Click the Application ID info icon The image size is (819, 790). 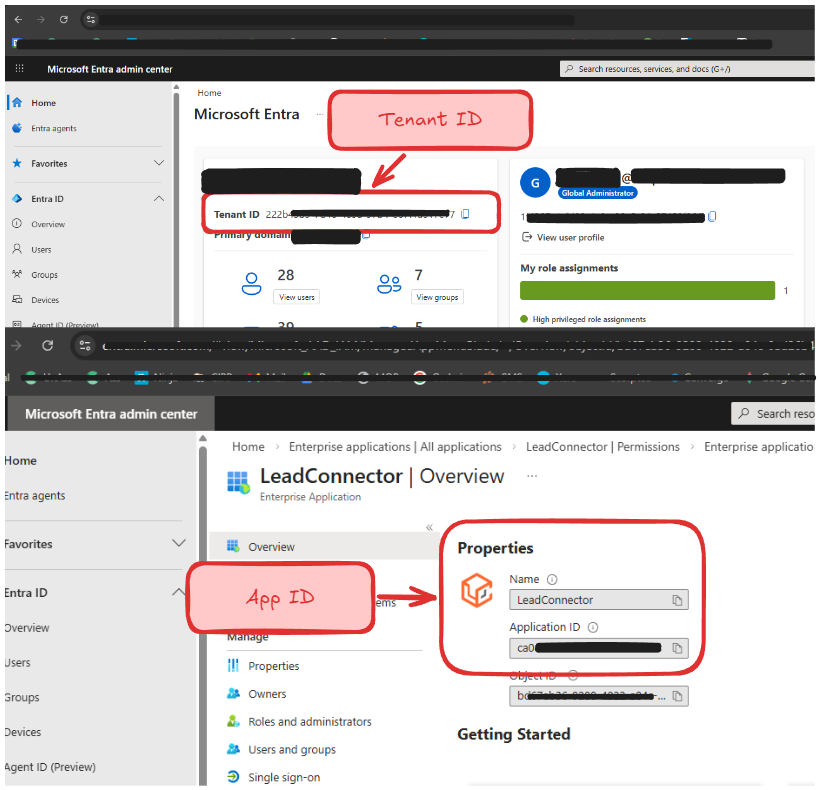[x=592, y=628]
